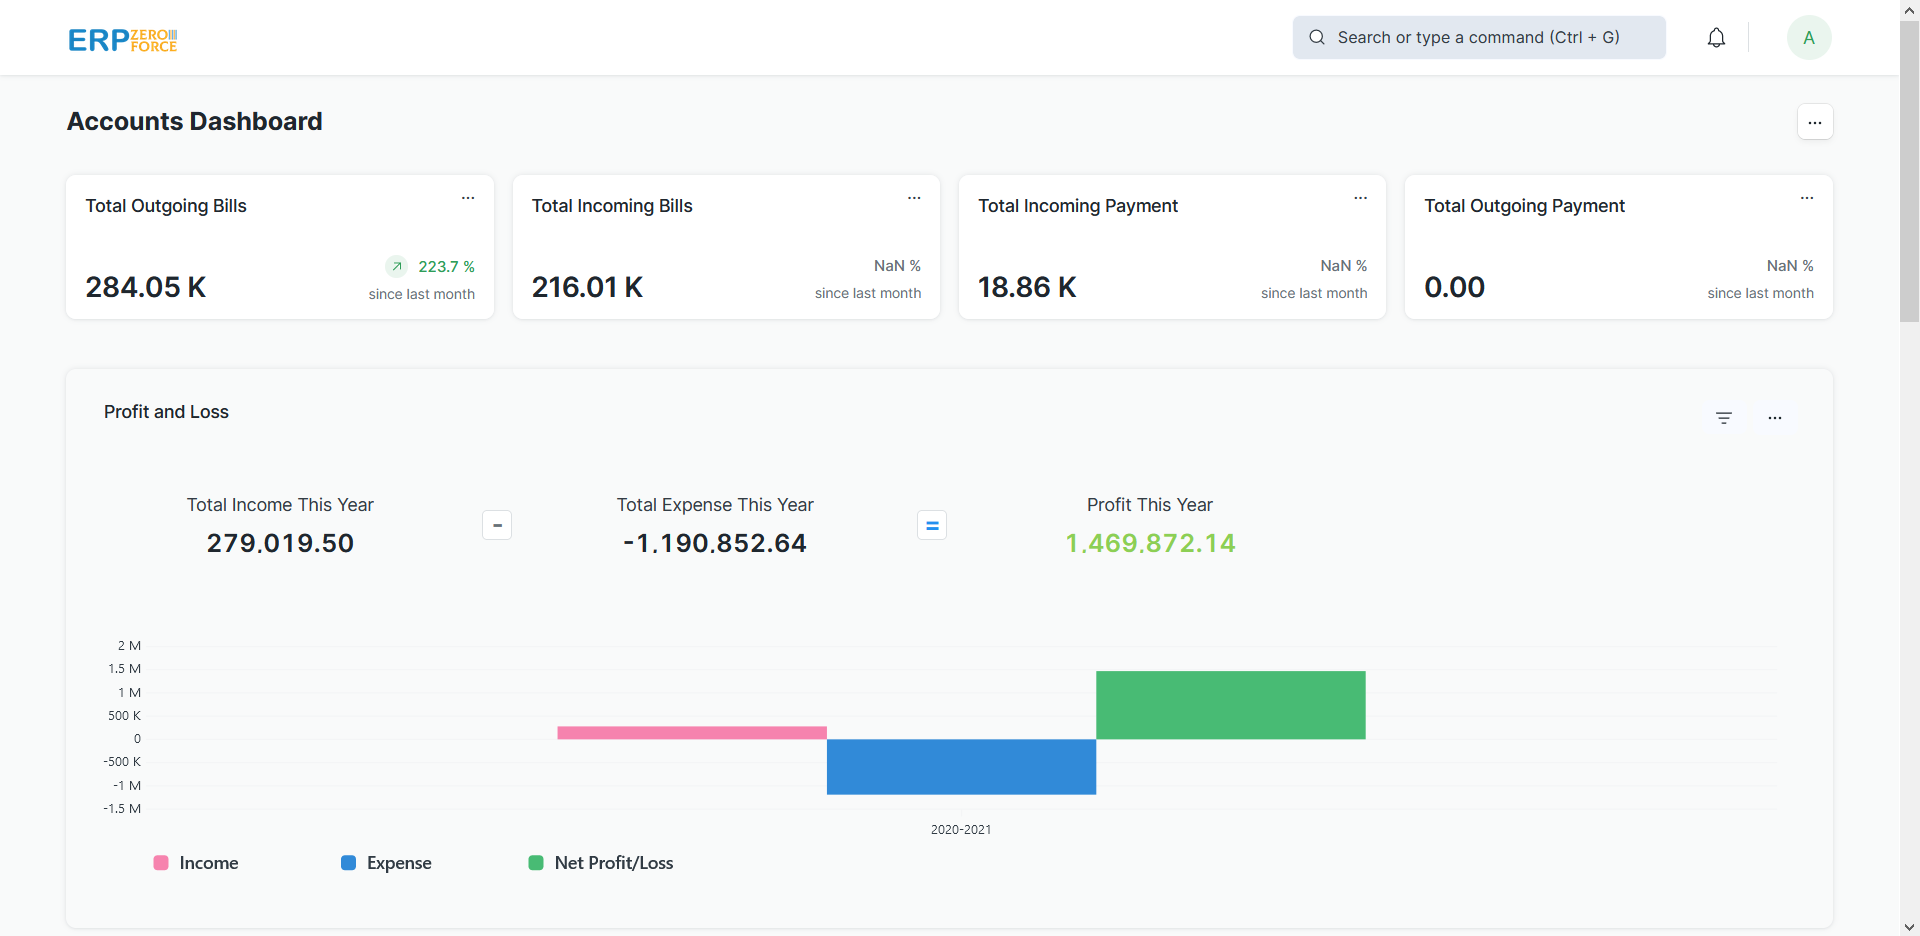This screenshot has width=1920, height=936.
Task: Click the green upward trend arrow icon
Action: 397,266
